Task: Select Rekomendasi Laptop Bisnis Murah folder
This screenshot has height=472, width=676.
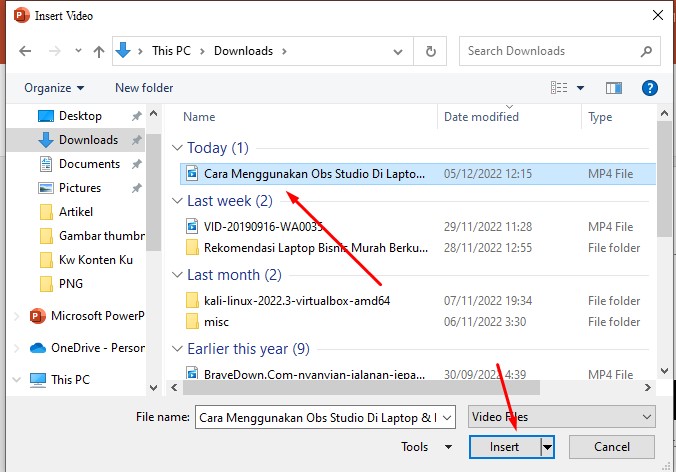Action: (x=418, y=248)
